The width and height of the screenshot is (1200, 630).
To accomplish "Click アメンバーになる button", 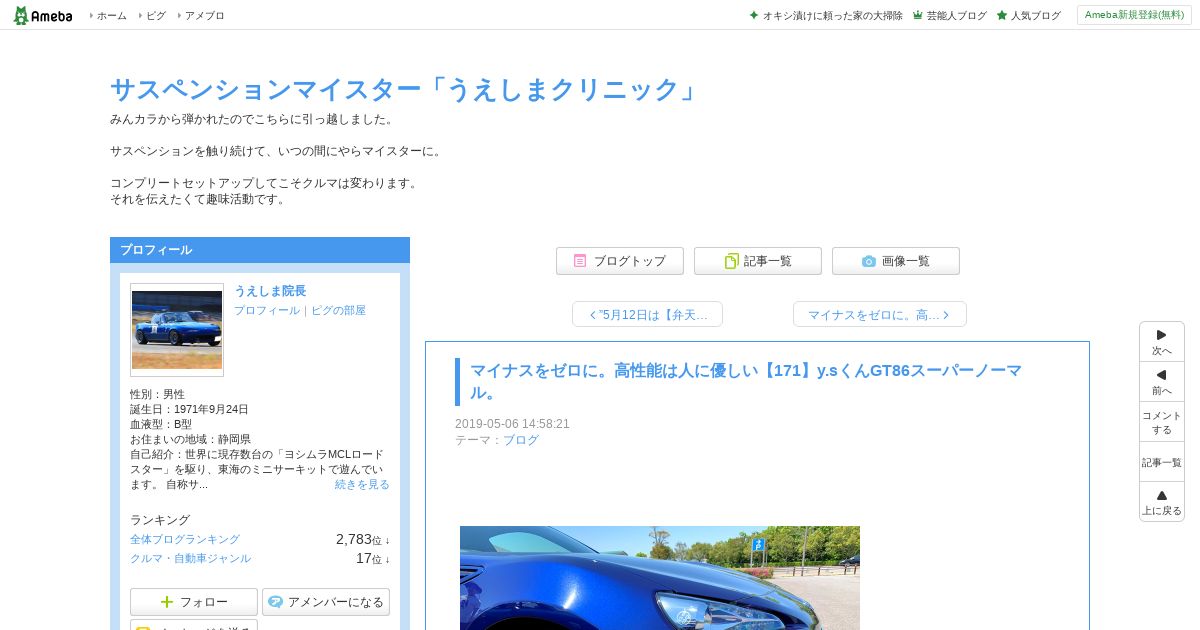I will click(326, 602).
